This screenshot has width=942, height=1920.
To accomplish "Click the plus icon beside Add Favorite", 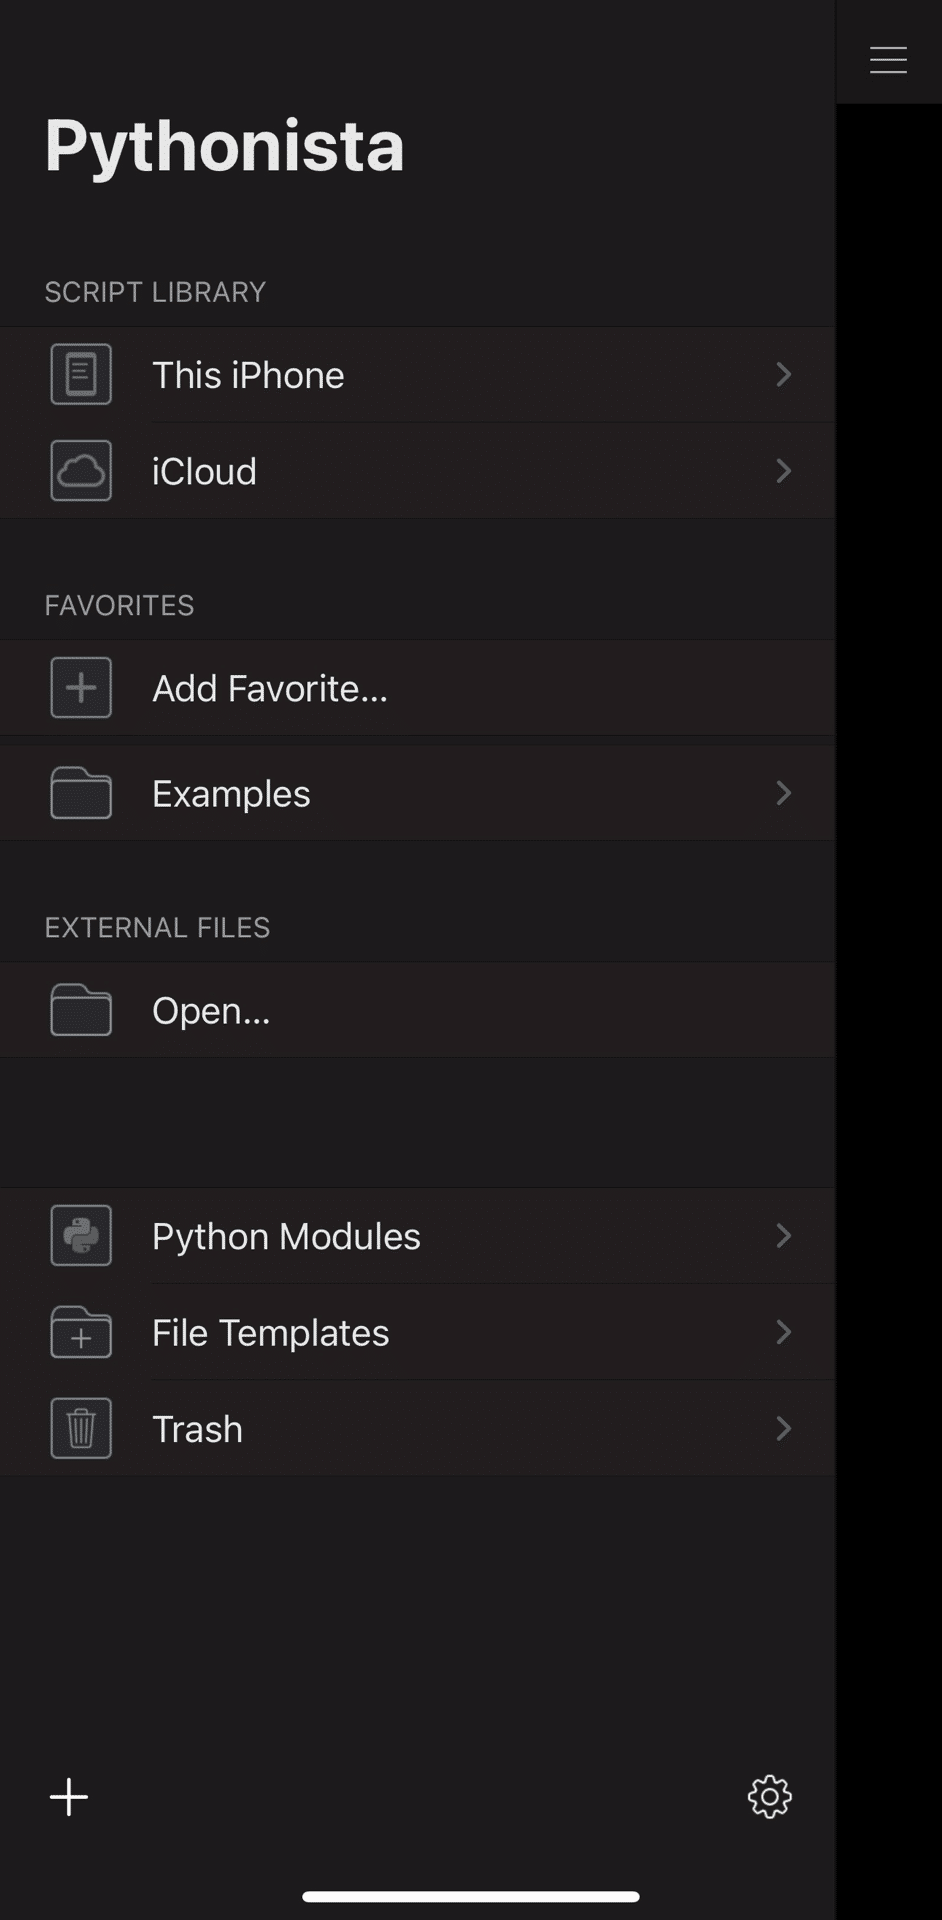I will [81, 687].
